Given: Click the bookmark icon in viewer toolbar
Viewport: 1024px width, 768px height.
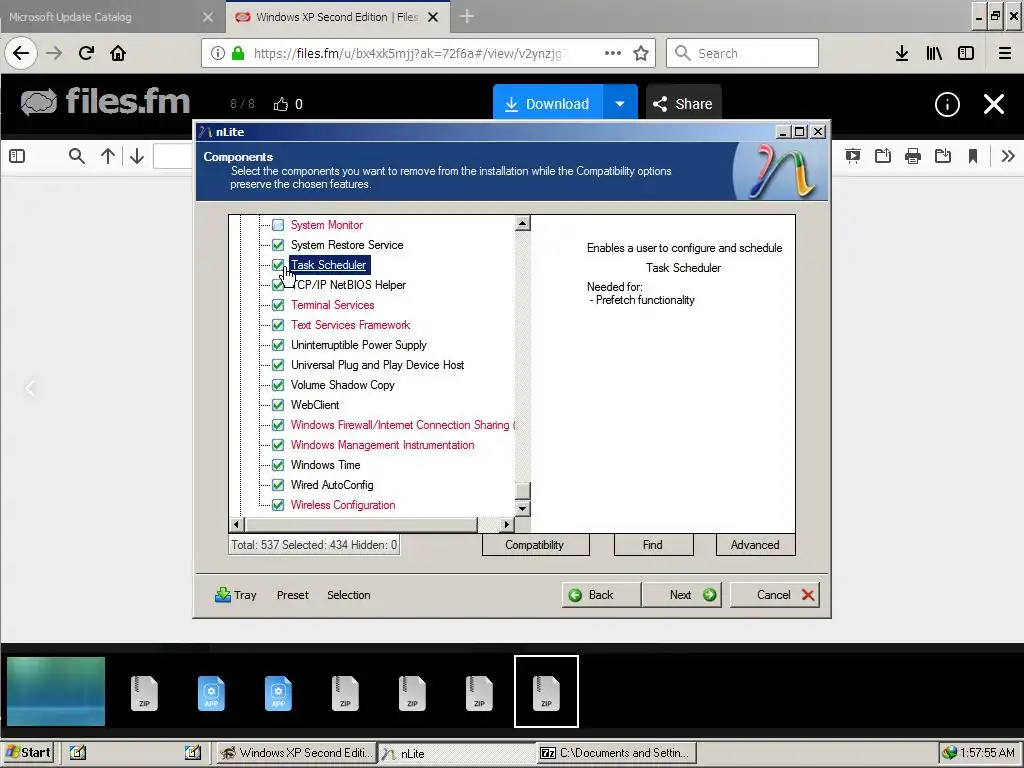Looking at the screenshot, I should tap(972, 155).
